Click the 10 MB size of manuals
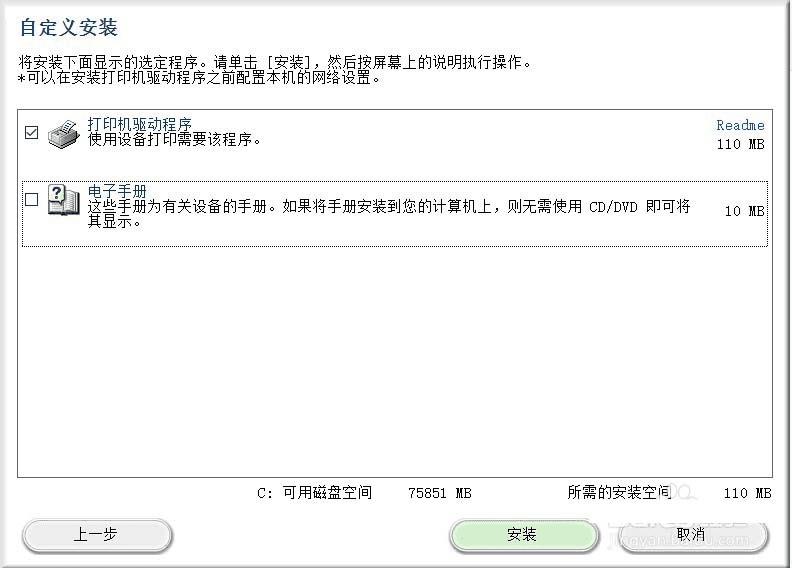This screenshot has width=792, height=568. click(745, 211)
